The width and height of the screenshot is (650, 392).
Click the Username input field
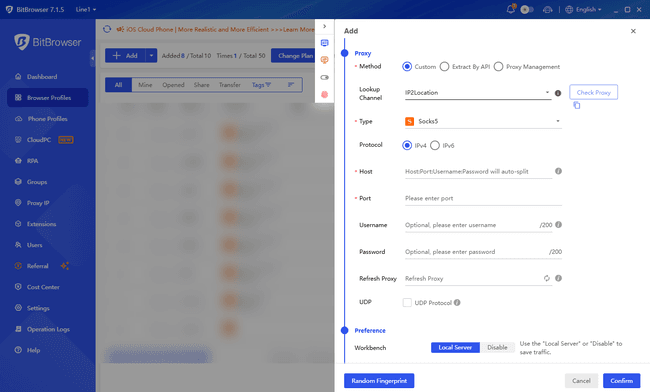[x=478, y=225]
